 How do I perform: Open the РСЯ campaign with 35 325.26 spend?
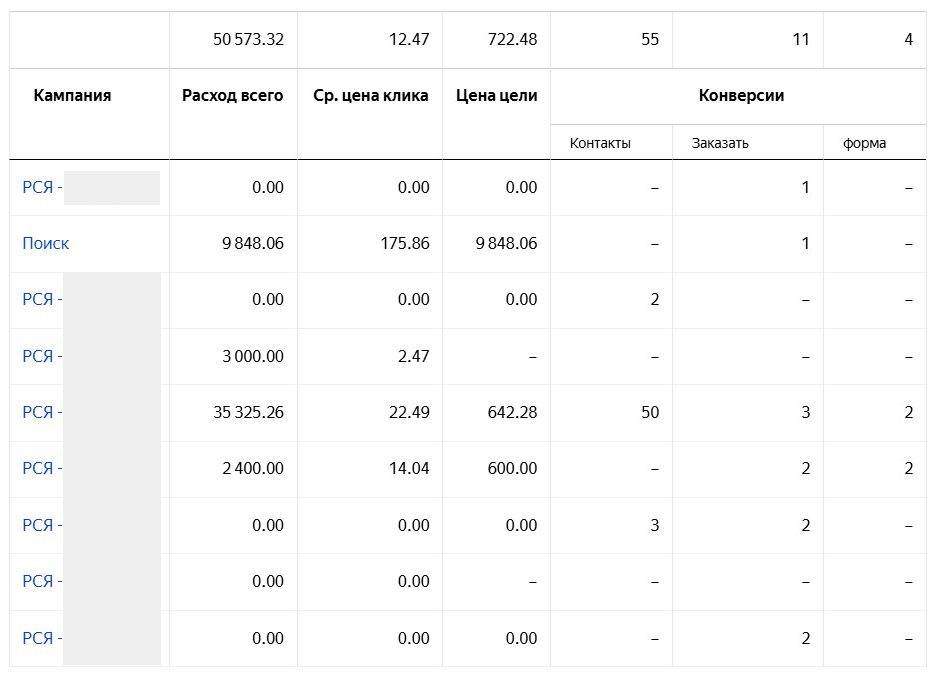(x=41, y=412)
